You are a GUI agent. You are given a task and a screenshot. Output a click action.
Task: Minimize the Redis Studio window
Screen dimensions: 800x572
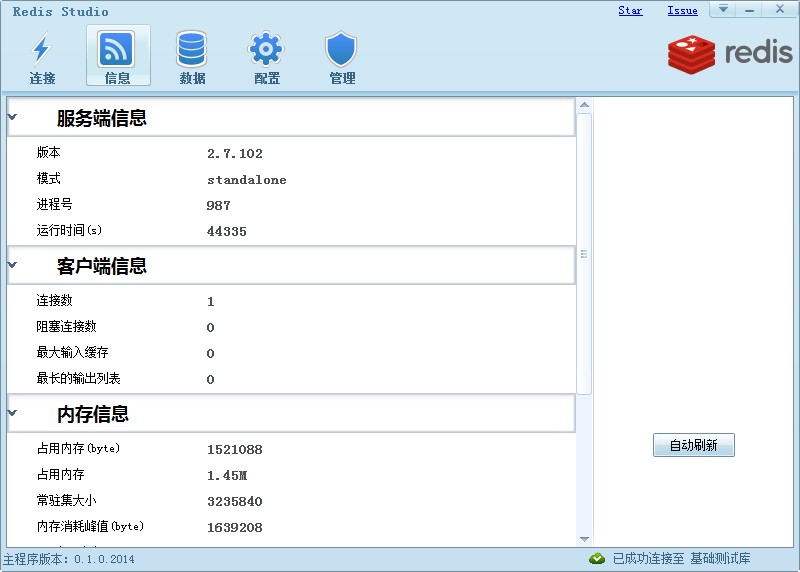click(x=749, y=10)
